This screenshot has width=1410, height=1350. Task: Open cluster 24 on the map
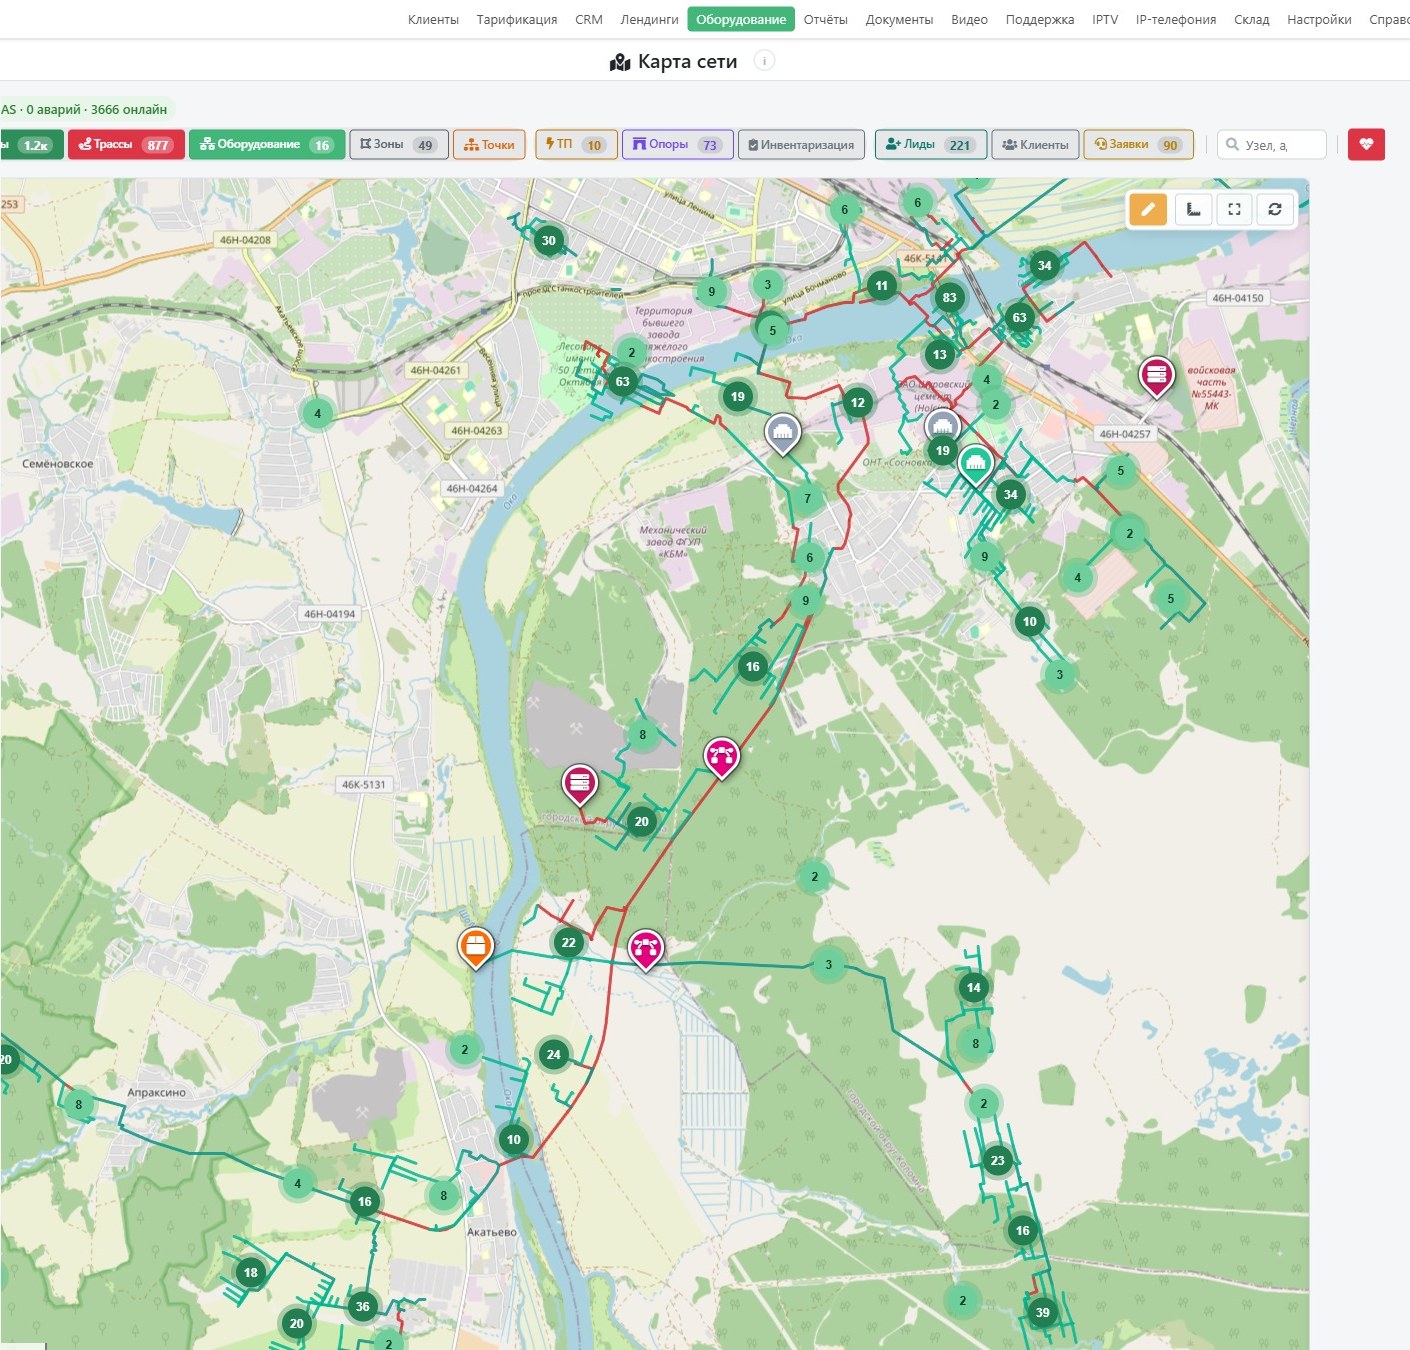point(554,1054)
